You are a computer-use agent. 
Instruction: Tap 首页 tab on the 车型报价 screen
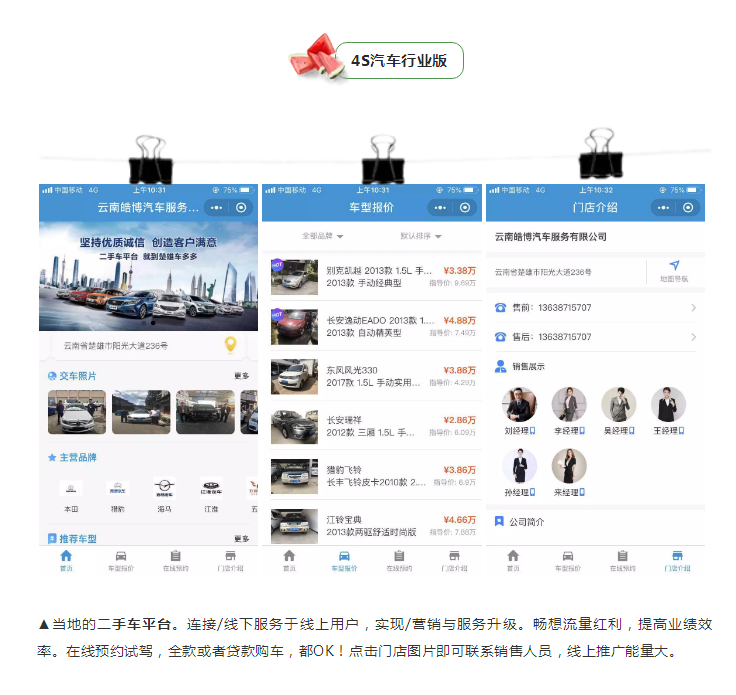289,561
